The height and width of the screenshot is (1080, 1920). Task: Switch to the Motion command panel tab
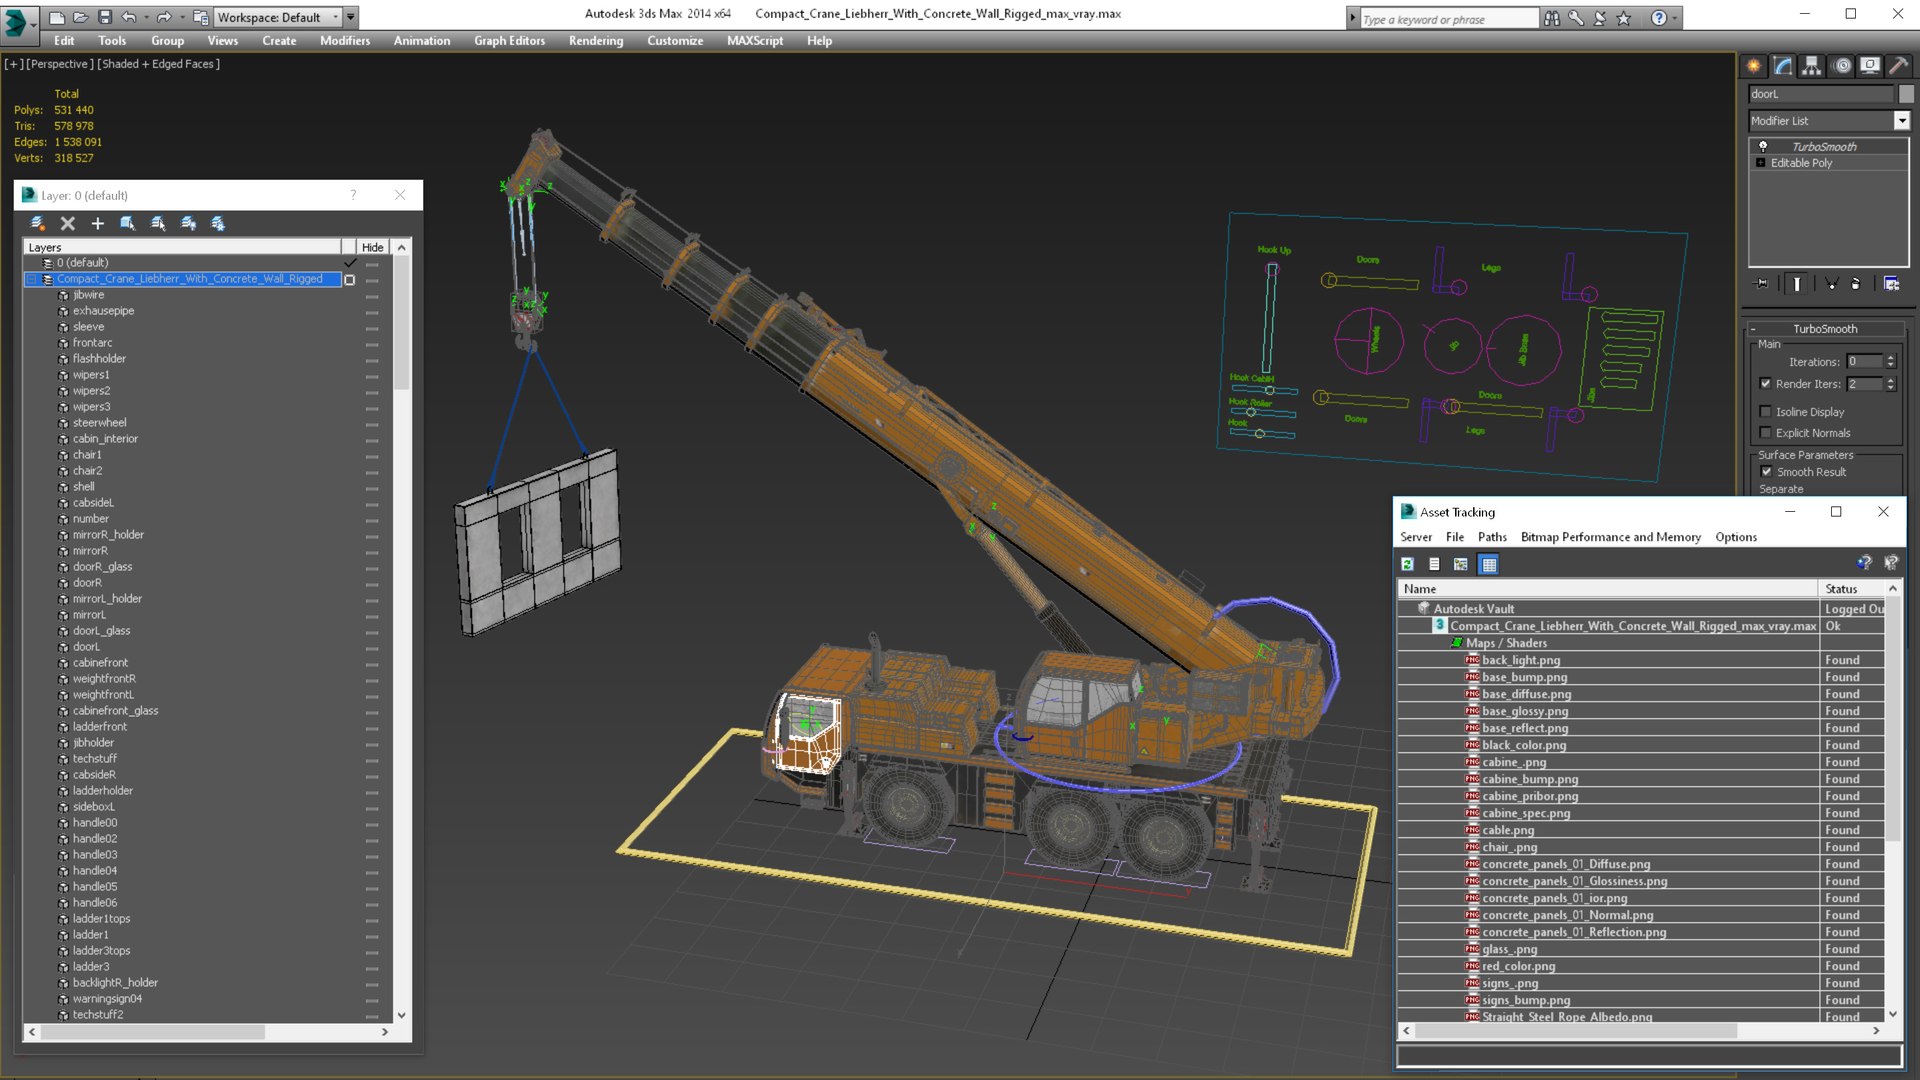point(1842,66)
